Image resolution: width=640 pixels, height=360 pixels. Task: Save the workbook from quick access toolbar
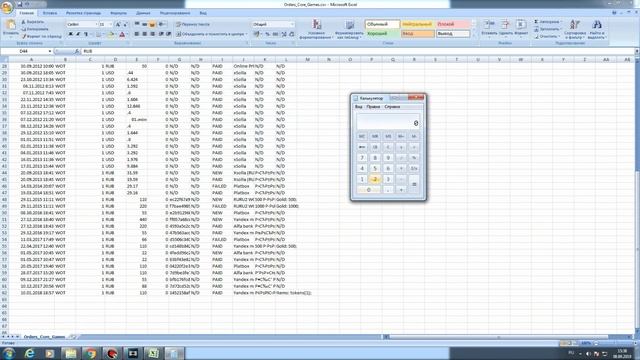tap(19, 4)
